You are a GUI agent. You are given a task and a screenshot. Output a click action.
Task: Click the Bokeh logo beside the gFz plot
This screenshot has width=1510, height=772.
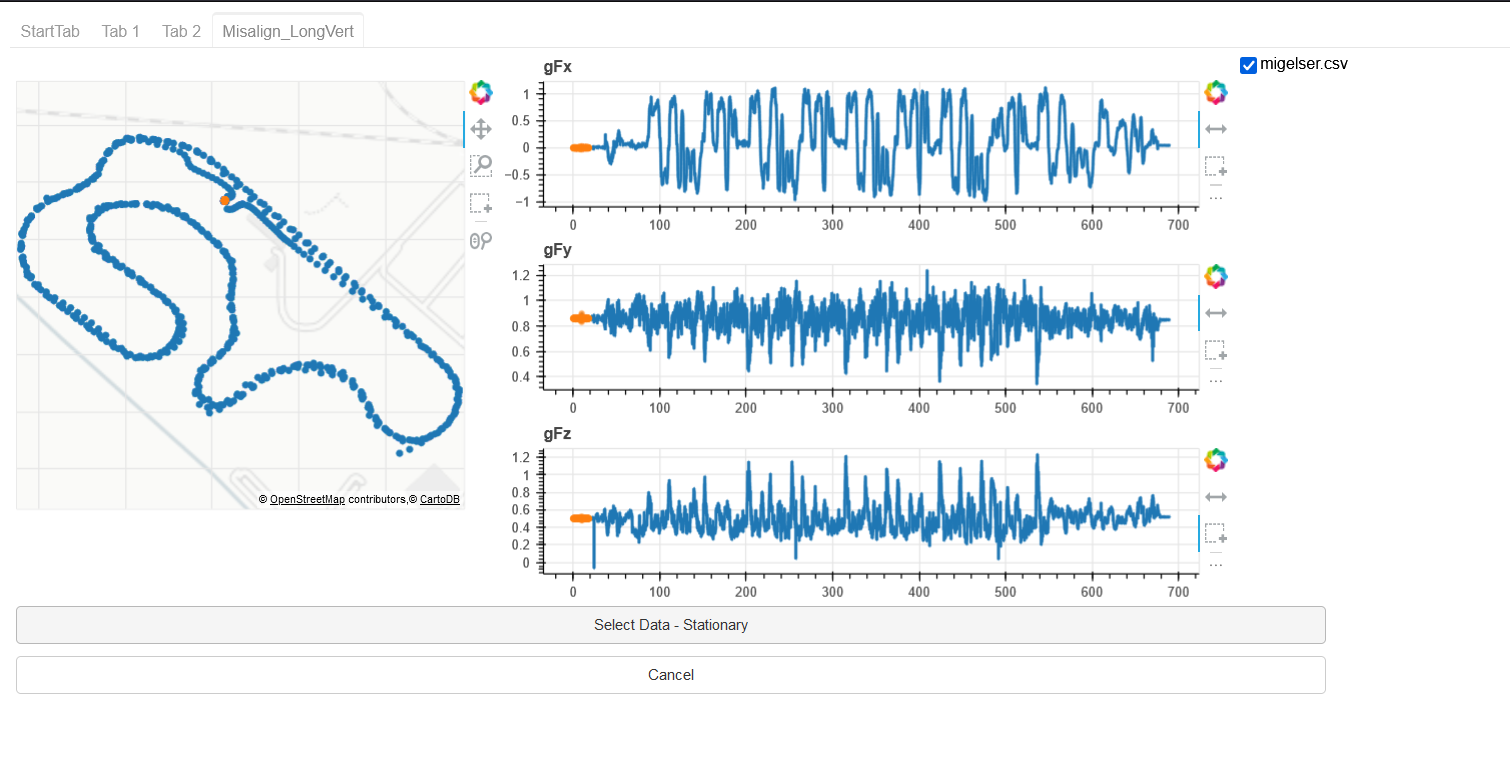click(1216, 461)
